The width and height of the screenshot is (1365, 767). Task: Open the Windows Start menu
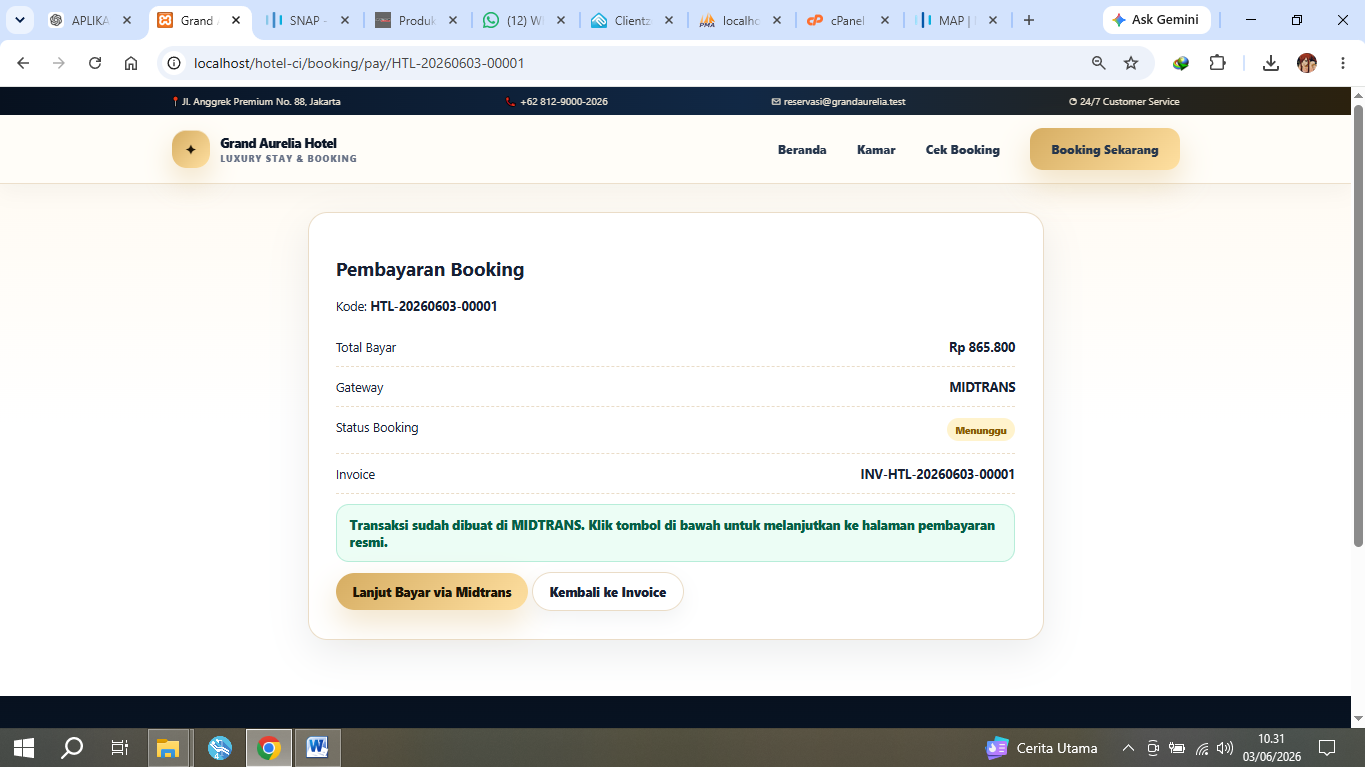24,748
